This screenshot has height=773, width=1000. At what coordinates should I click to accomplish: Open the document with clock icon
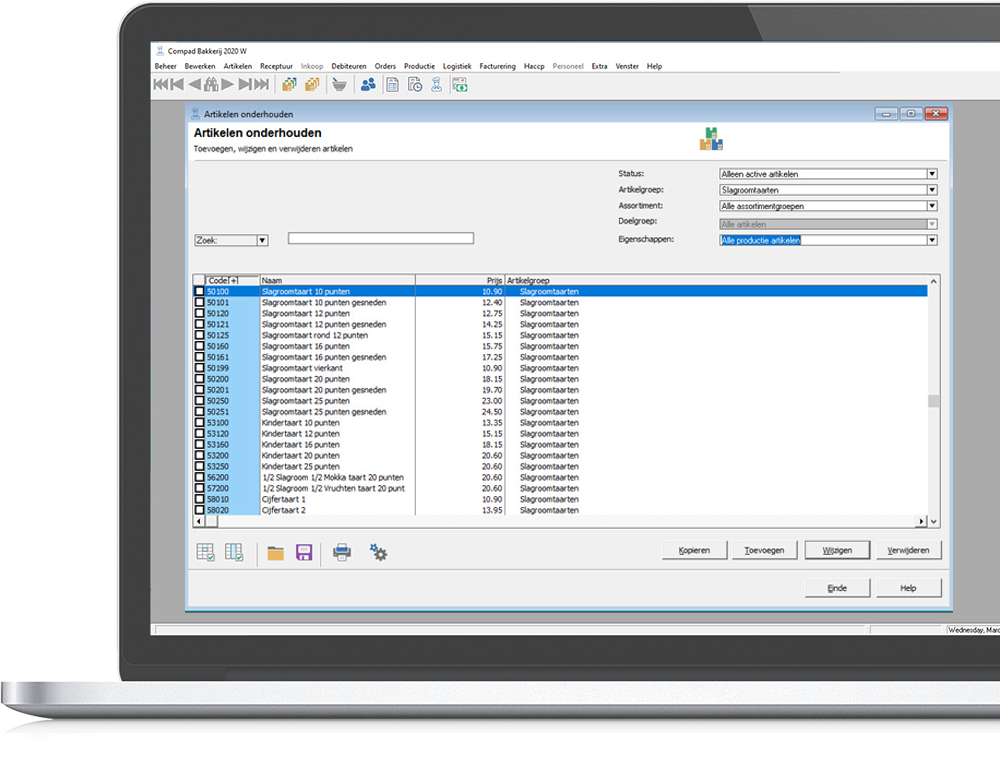415,84
